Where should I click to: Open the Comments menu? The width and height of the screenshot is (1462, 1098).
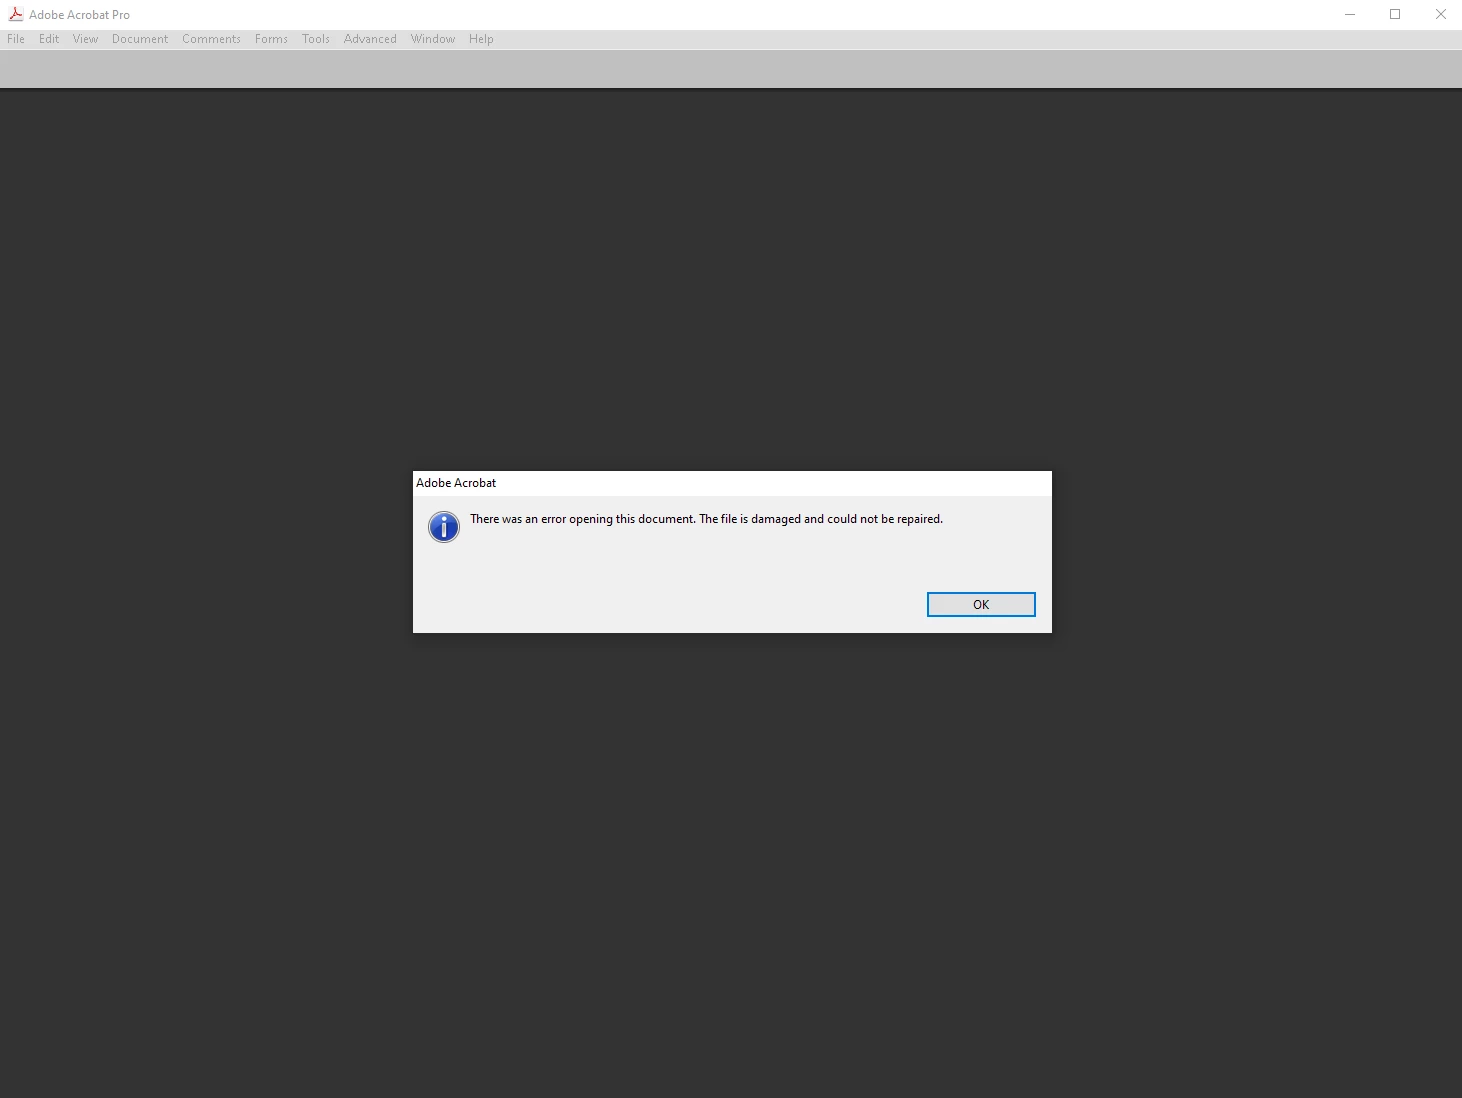click(x=211, y=39)
